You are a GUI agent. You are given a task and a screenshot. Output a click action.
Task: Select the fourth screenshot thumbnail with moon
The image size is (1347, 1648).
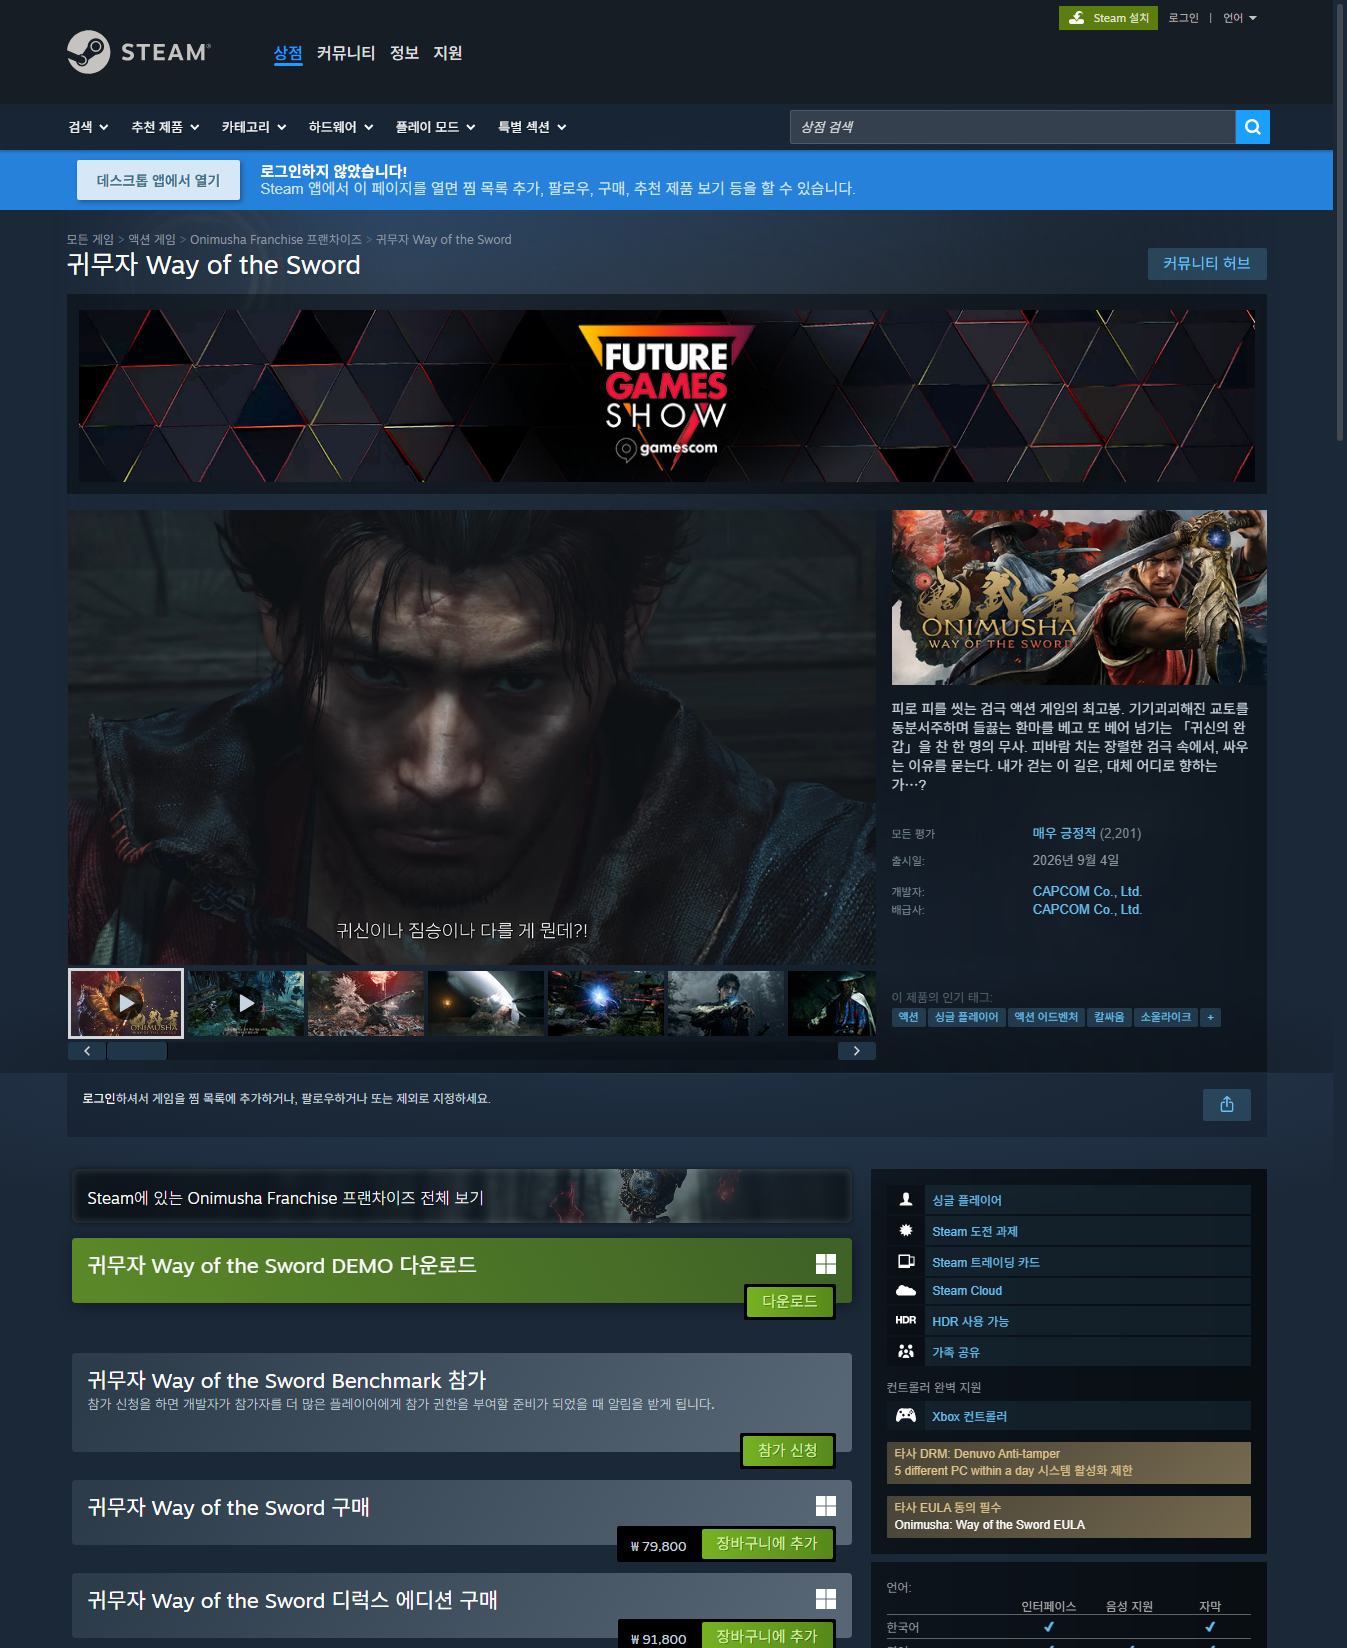pyautogui.click(x=486, y=1003)
